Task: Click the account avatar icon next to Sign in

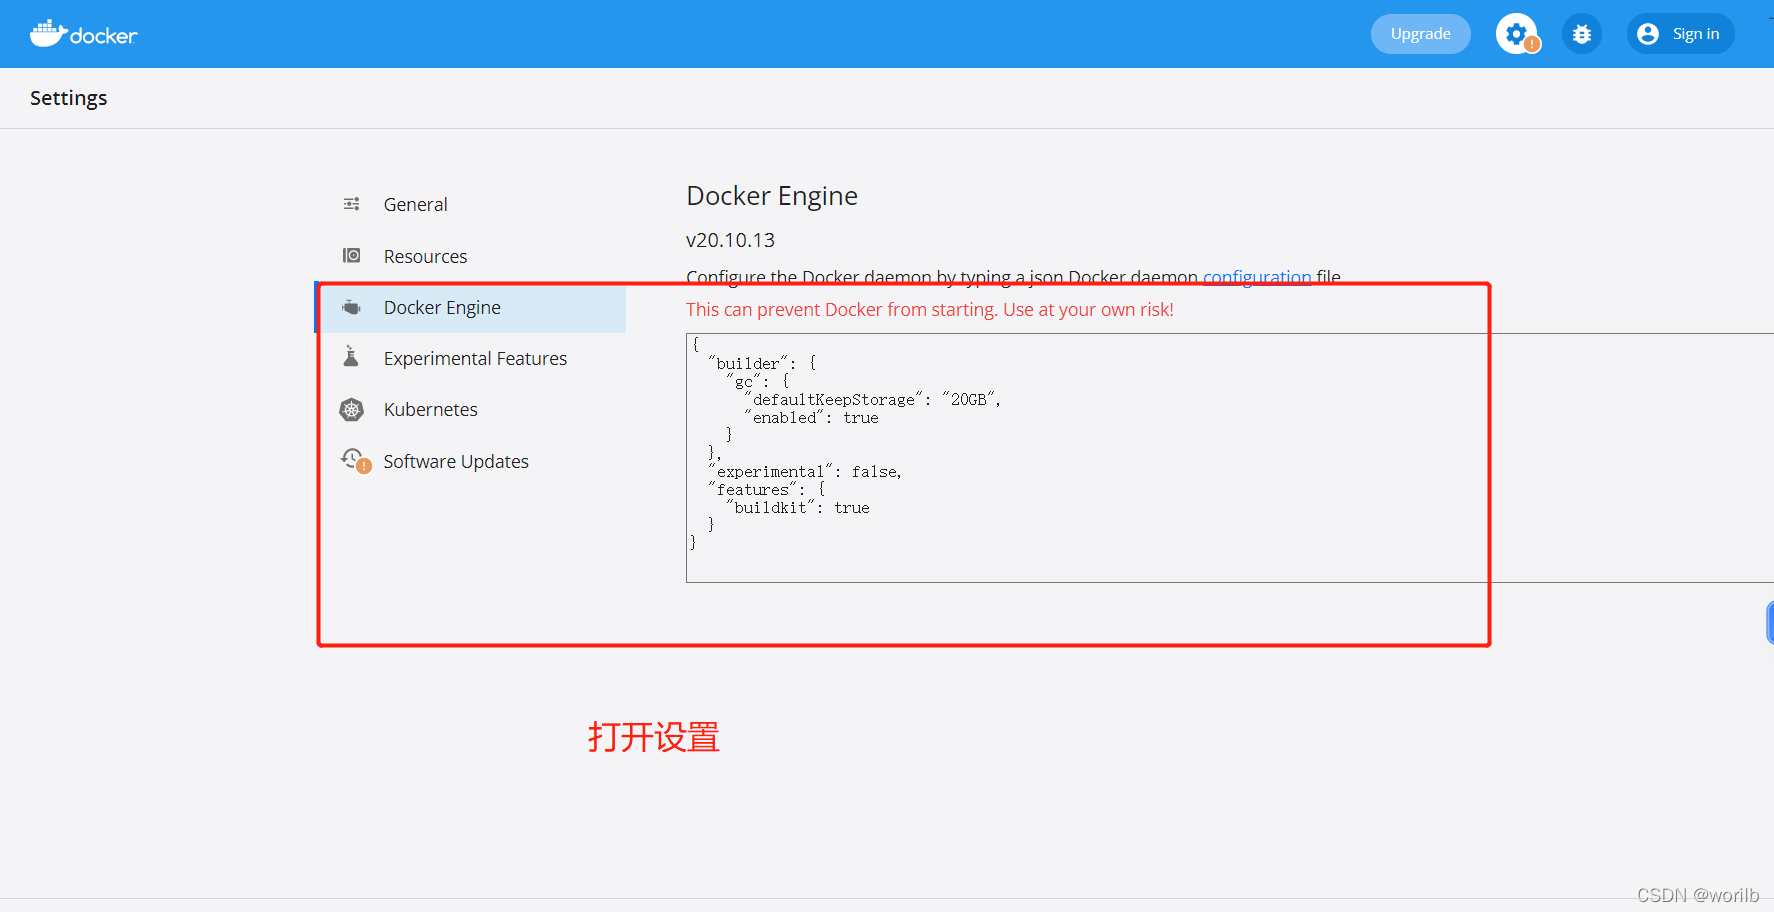Action: 1648,34
